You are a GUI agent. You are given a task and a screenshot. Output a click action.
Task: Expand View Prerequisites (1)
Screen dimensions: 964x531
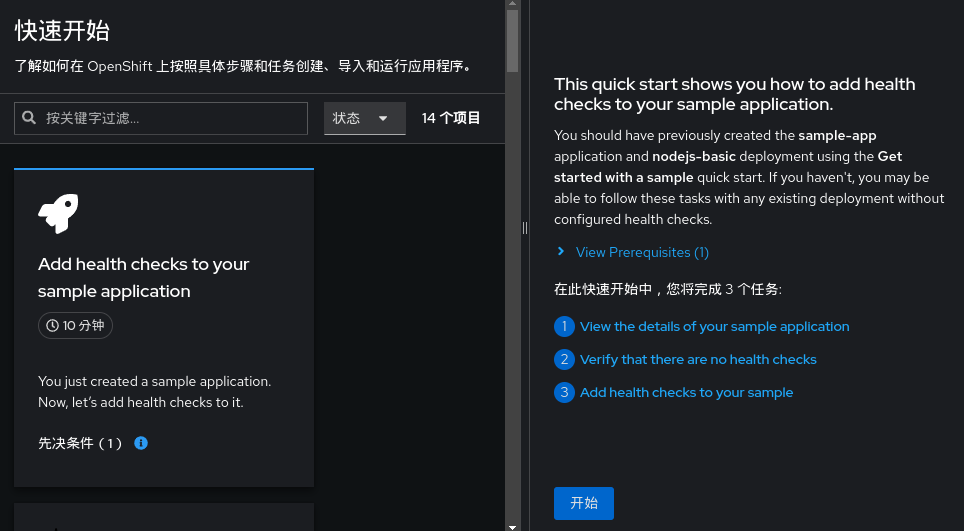tap(642, 252)
